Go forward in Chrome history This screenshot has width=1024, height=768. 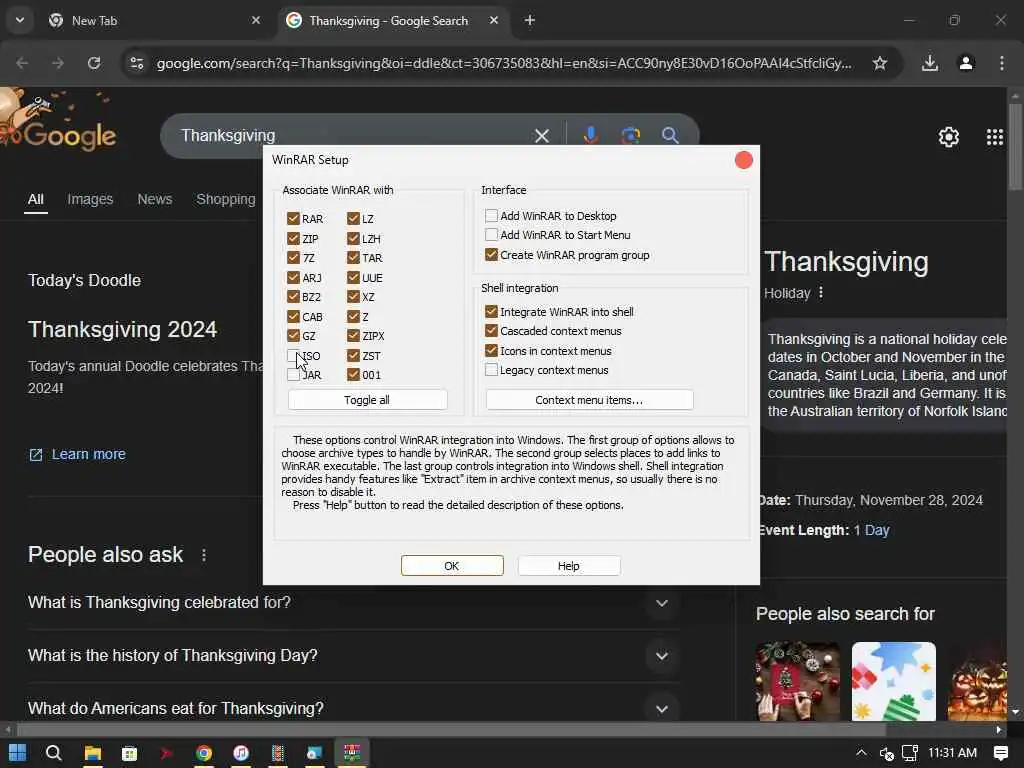(x=58, y=63)
